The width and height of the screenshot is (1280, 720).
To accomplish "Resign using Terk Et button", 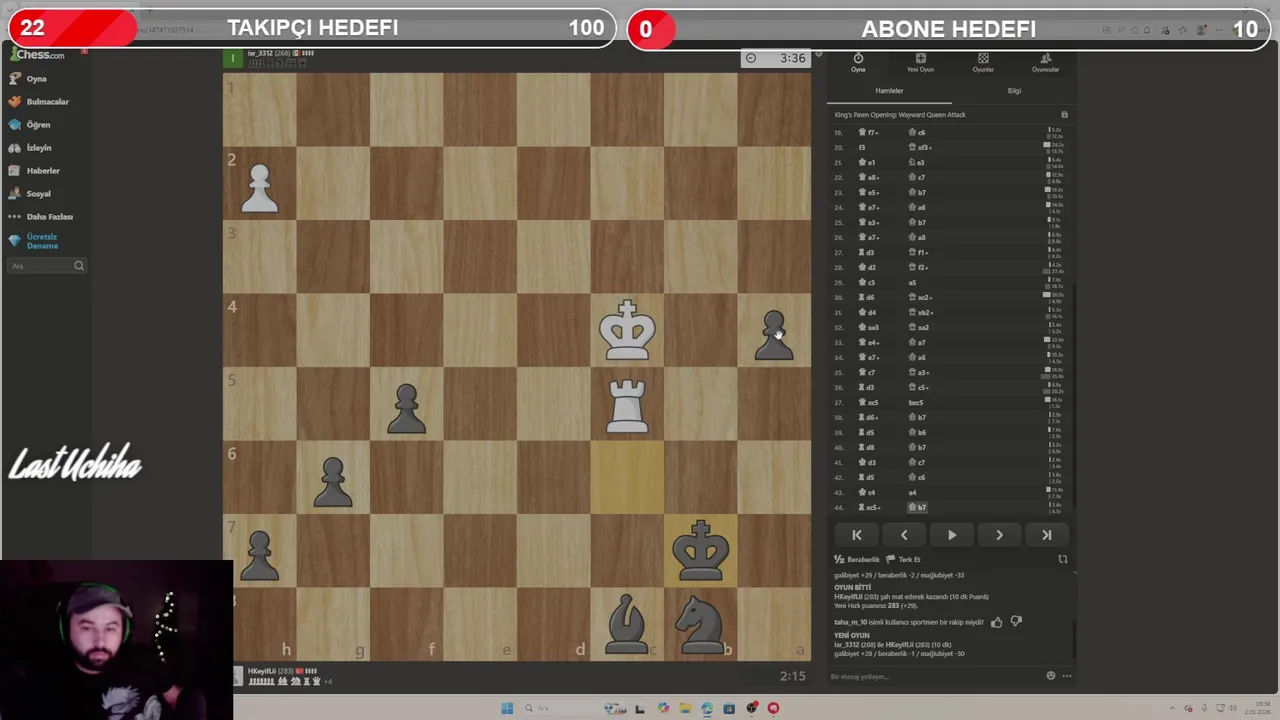I will [x=905, y=560].
